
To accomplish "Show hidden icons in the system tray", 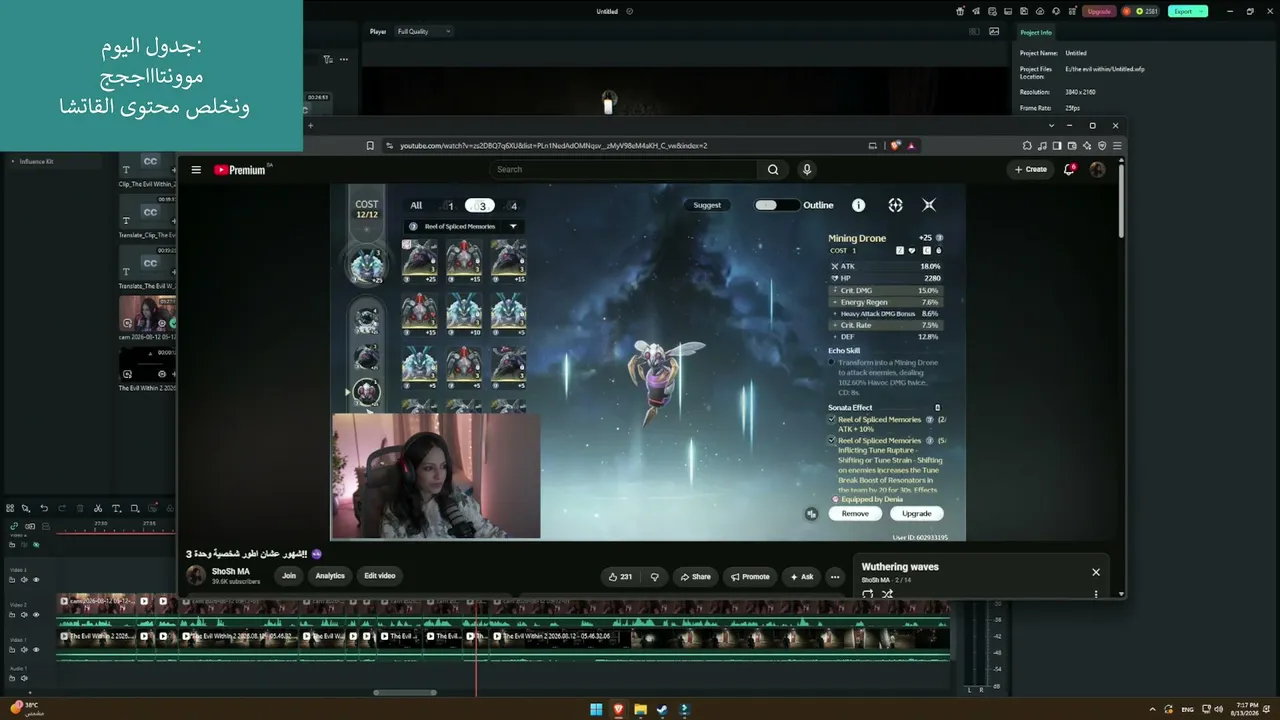I will (x=1152, y=709).
